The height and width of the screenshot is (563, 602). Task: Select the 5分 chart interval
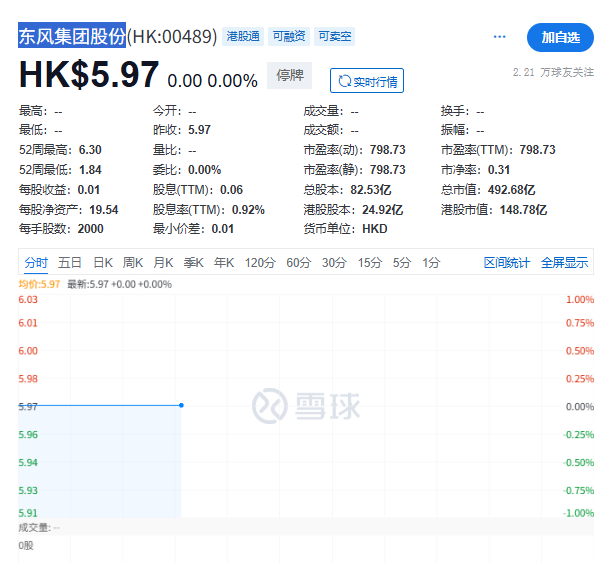tap(402, 263)
